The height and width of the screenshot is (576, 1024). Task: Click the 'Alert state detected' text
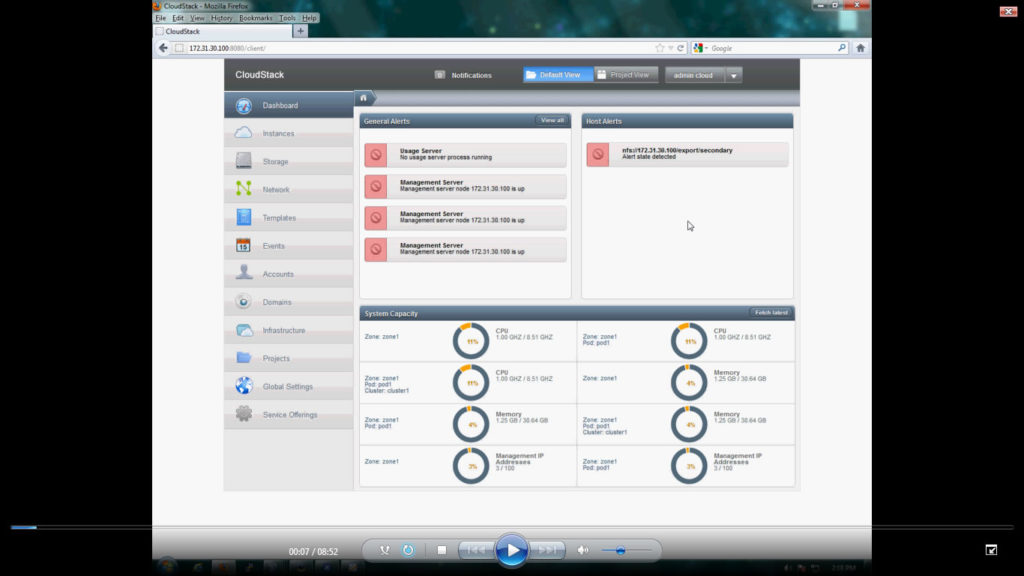[x=648, y=157]
